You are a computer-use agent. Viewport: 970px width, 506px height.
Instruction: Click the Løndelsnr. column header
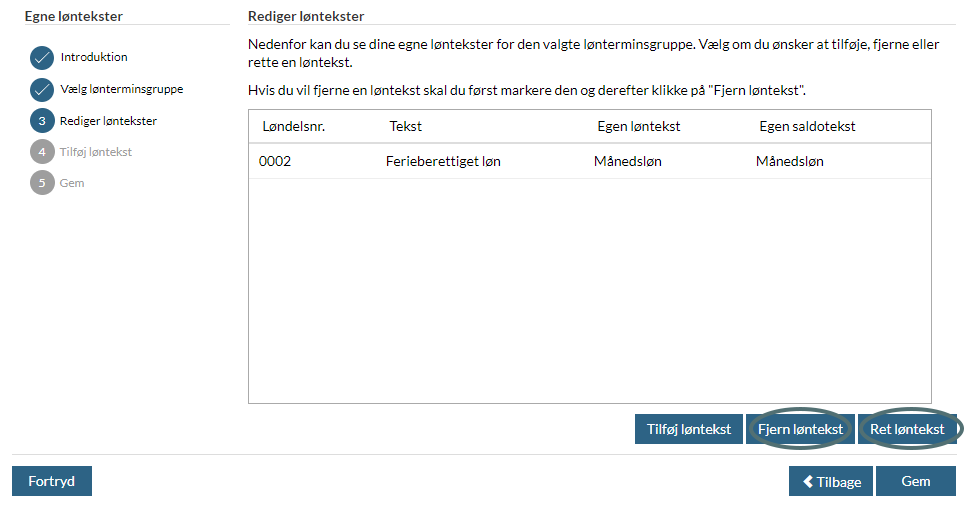[x=294, y=126]
